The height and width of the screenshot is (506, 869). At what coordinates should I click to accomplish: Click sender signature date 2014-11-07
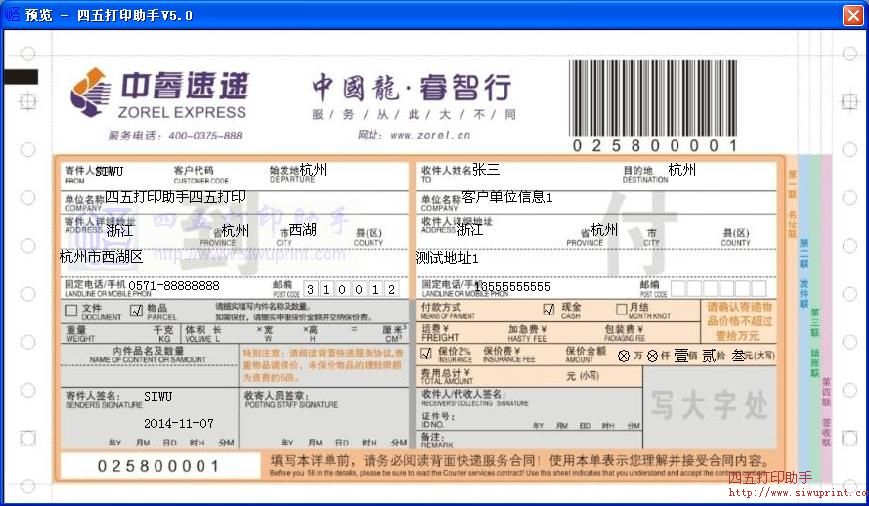click(x=178, y=423)
